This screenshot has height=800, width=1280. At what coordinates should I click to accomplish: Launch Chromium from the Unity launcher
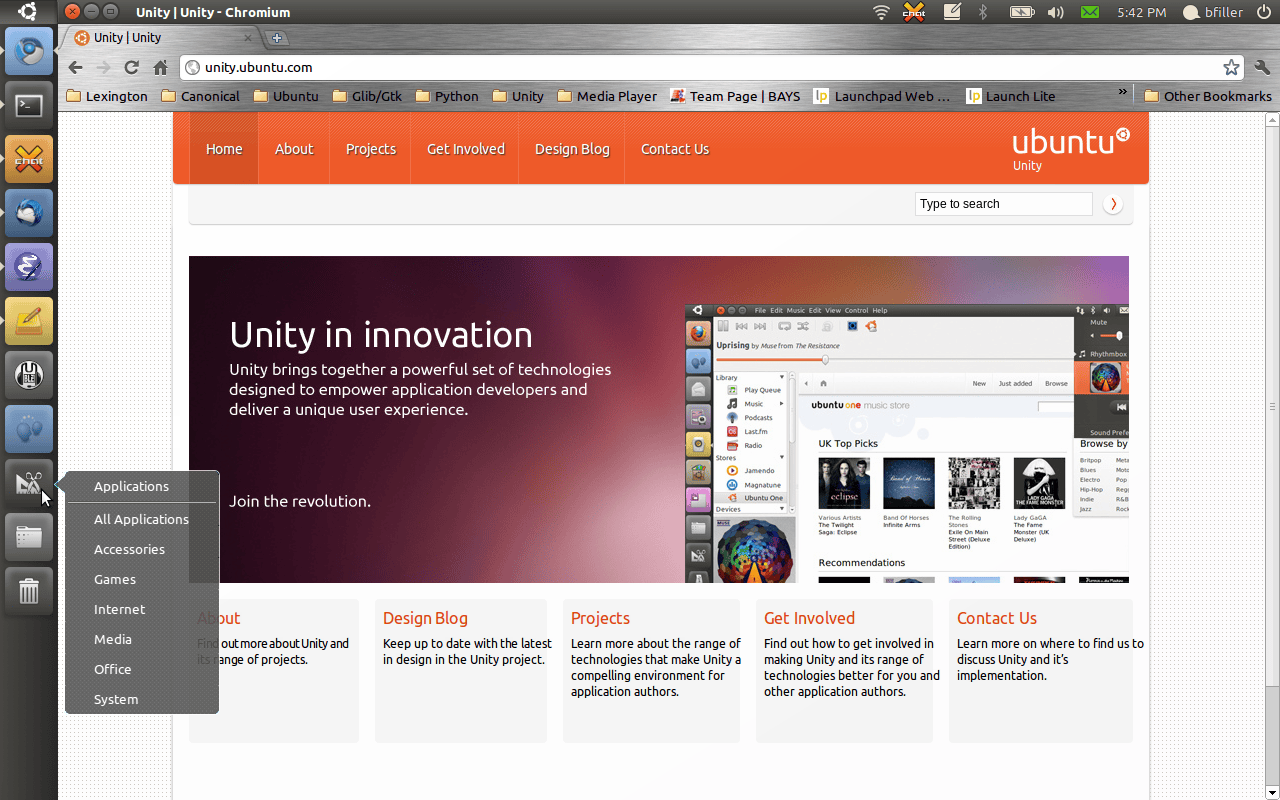[x=29, y=51]
